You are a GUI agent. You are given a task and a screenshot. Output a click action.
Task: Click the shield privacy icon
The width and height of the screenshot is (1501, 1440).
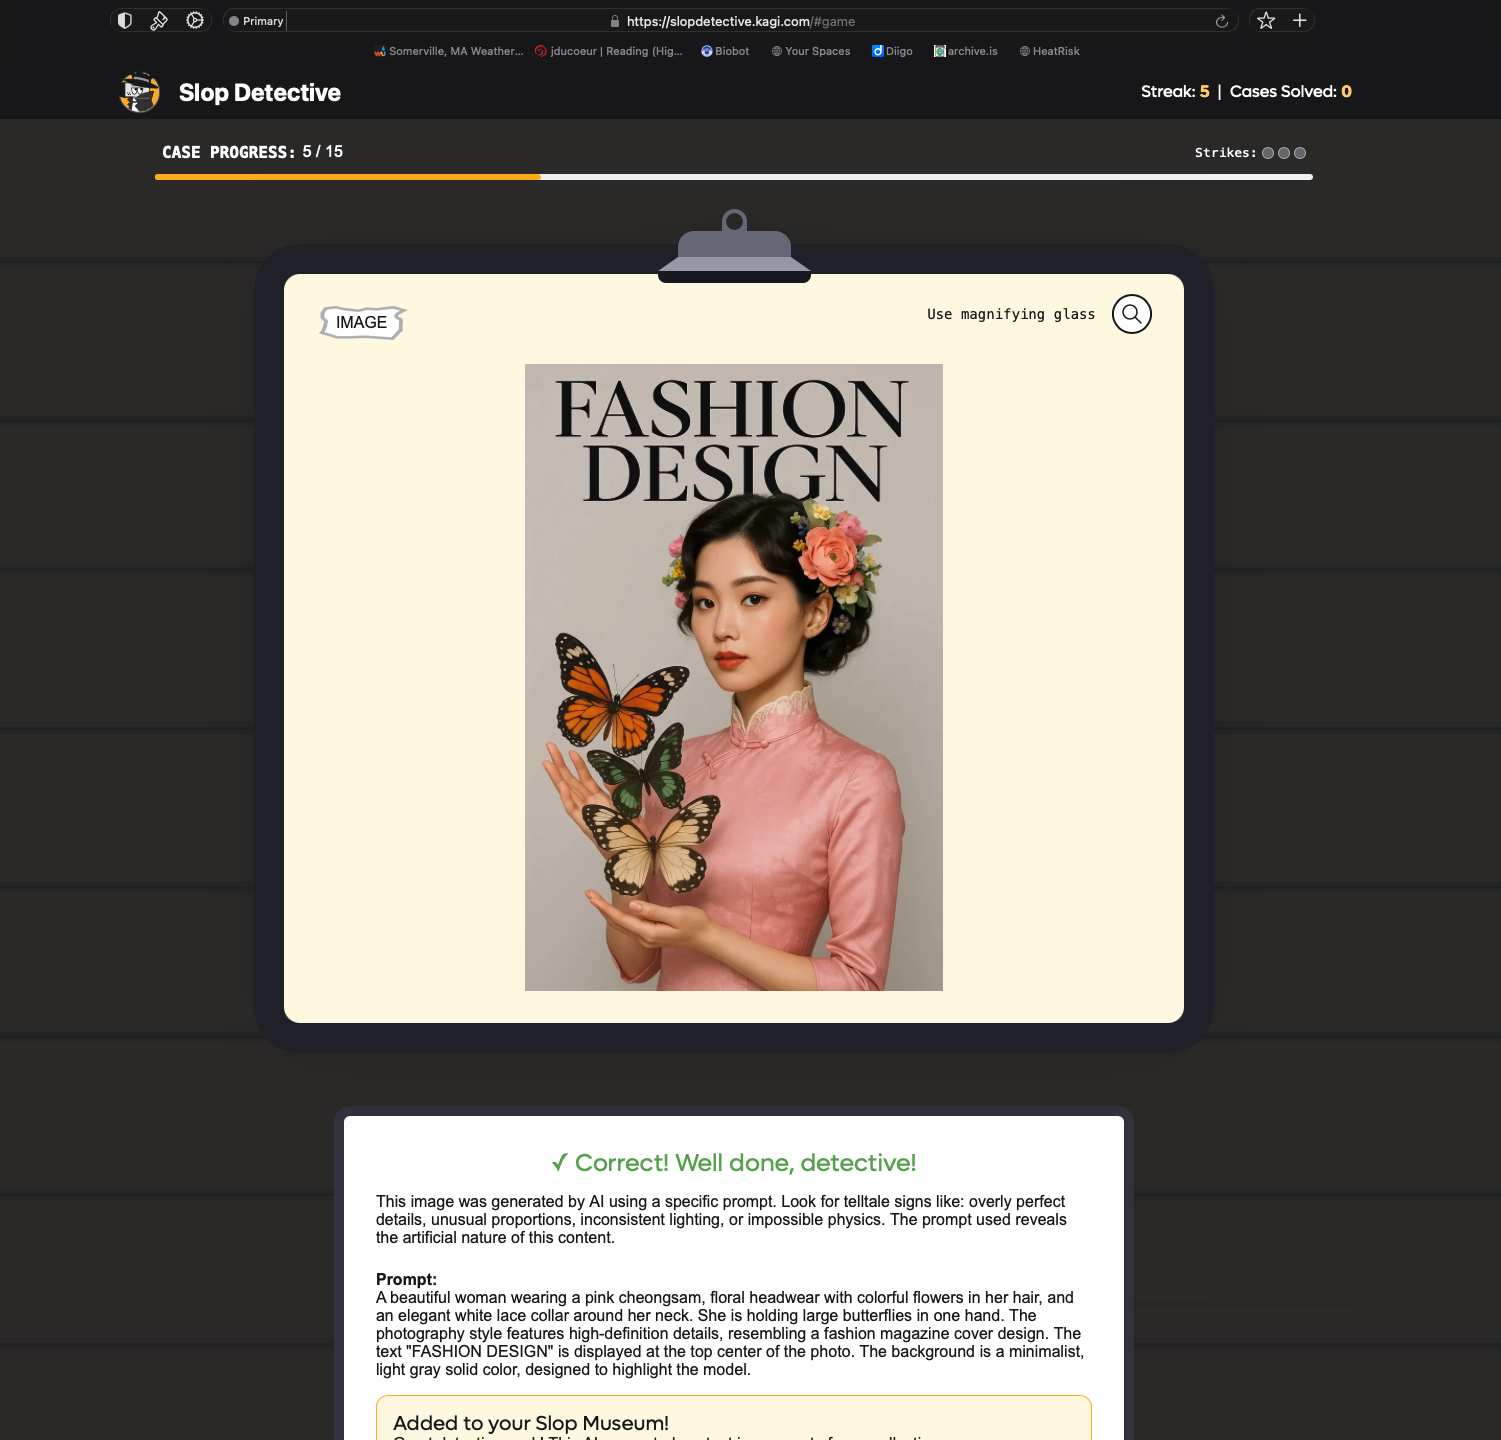(x=125, y=21)
